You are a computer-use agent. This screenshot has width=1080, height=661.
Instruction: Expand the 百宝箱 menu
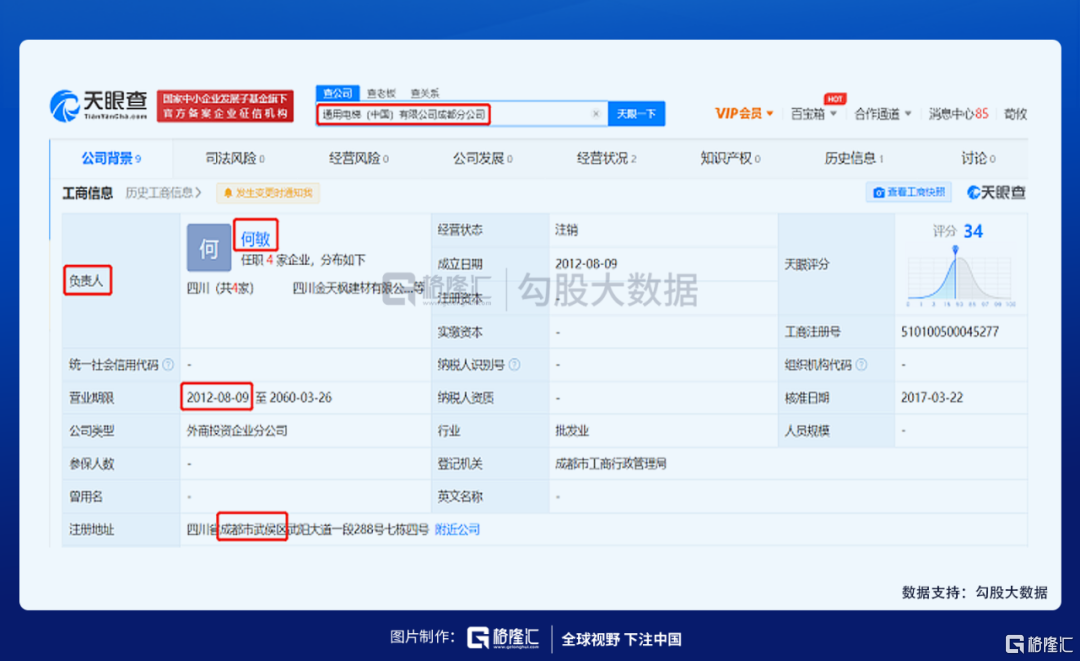click(813, 114)
